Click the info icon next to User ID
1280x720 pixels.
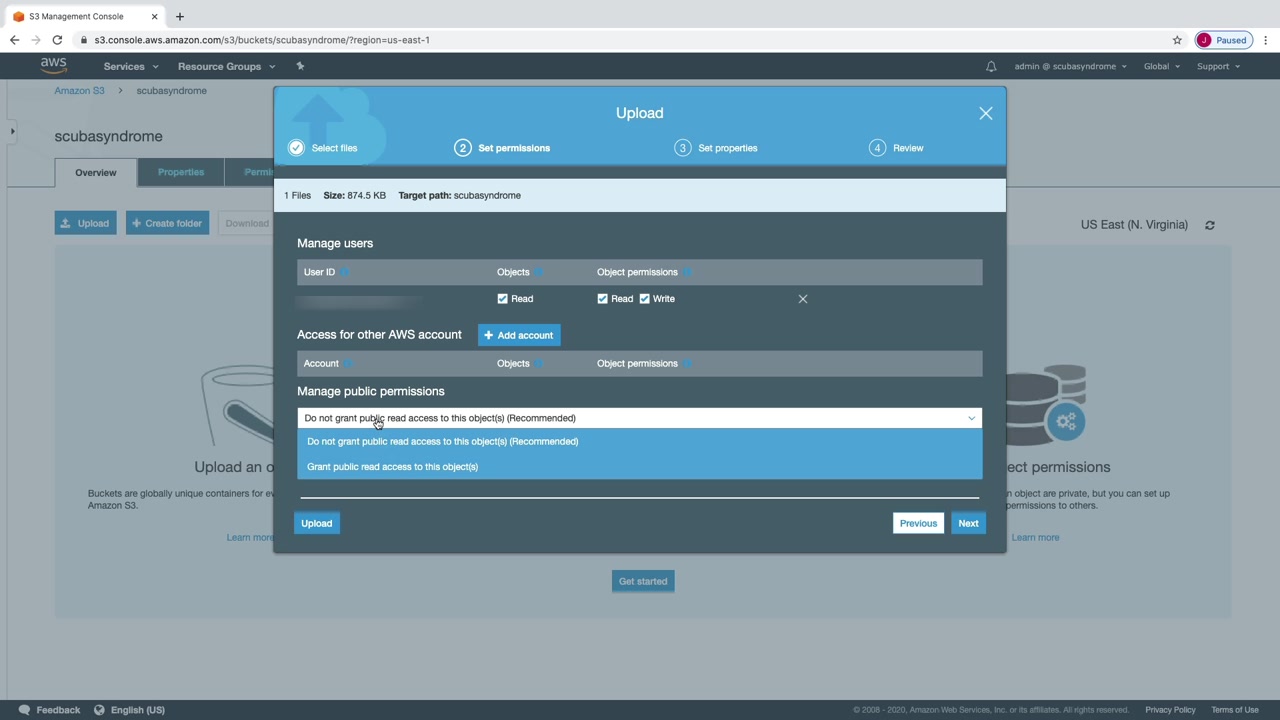coord(344,272)
